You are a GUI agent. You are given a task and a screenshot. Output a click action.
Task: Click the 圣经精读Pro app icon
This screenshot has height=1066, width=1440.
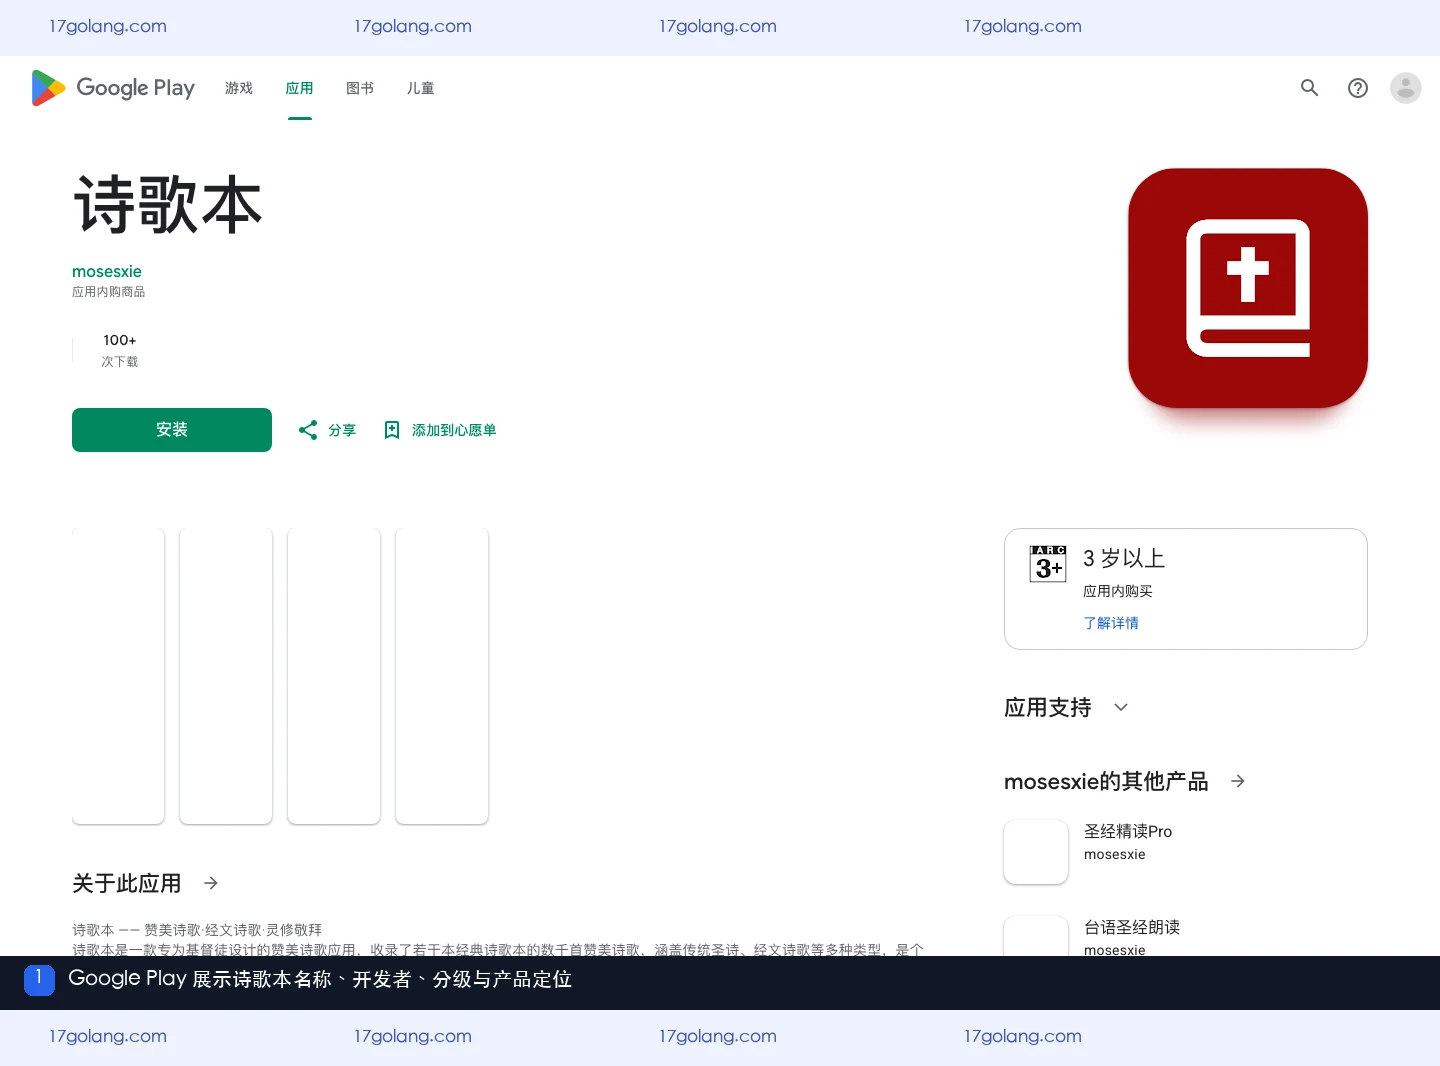point(1036,852)
